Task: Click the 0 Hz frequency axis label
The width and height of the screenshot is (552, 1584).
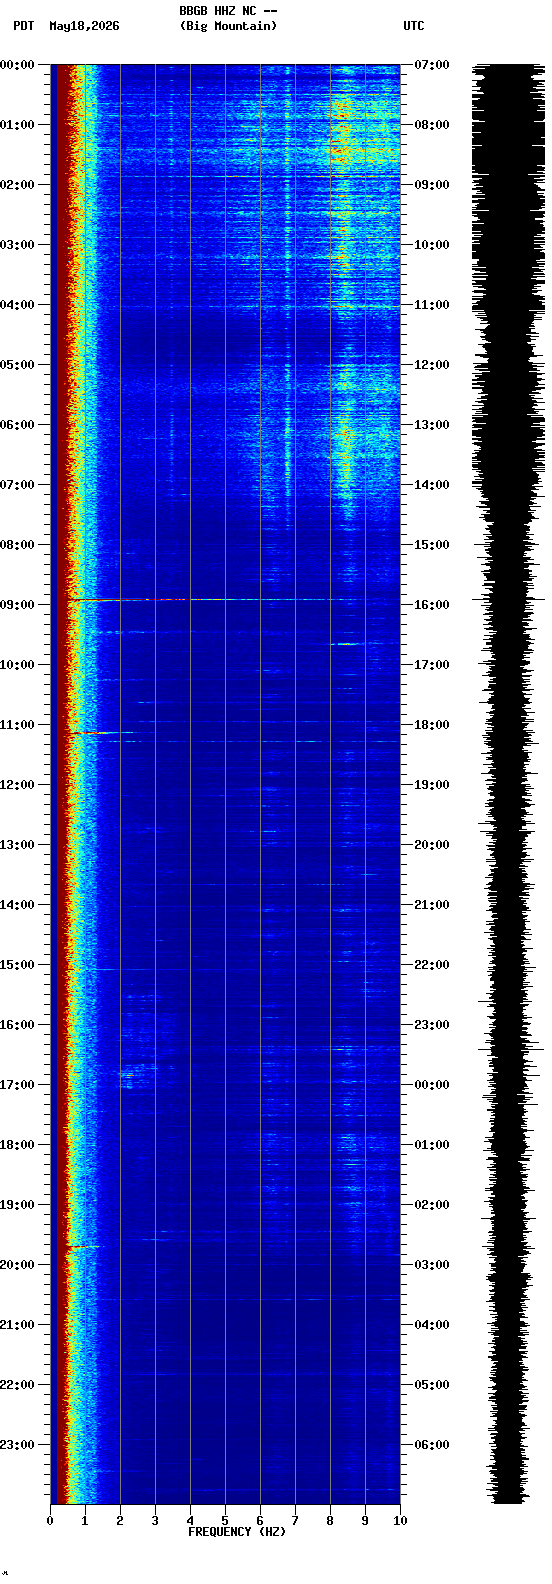Action: (x=50, y=1521)
